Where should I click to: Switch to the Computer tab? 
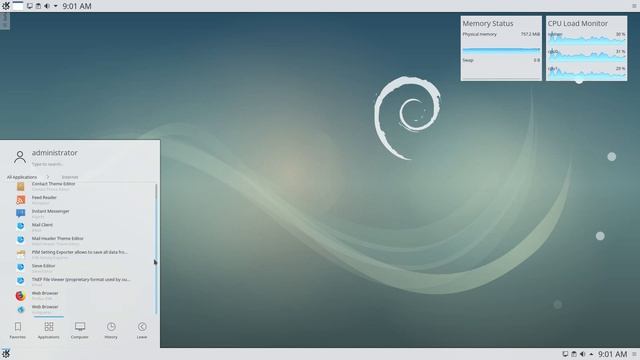point(80,331)
